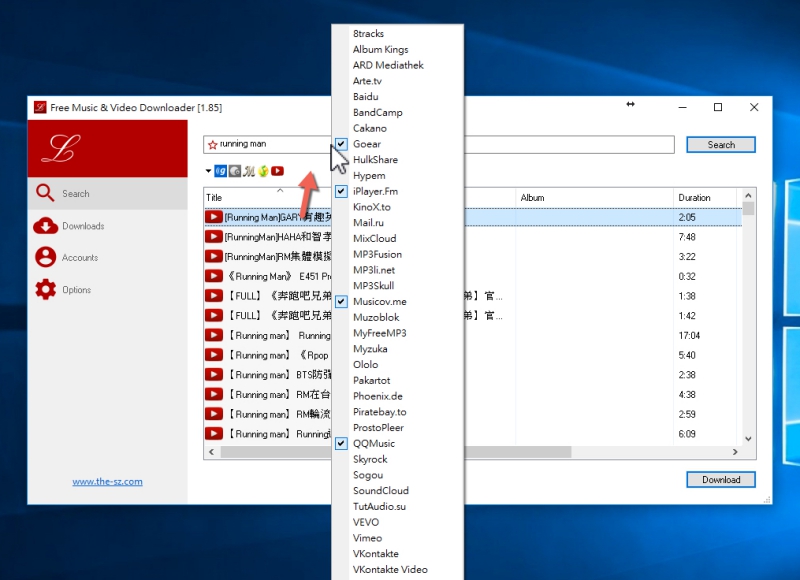Click the results list vertical scrollbar
This screenshot has height=580, width=800.
click(x=749, y=320)
